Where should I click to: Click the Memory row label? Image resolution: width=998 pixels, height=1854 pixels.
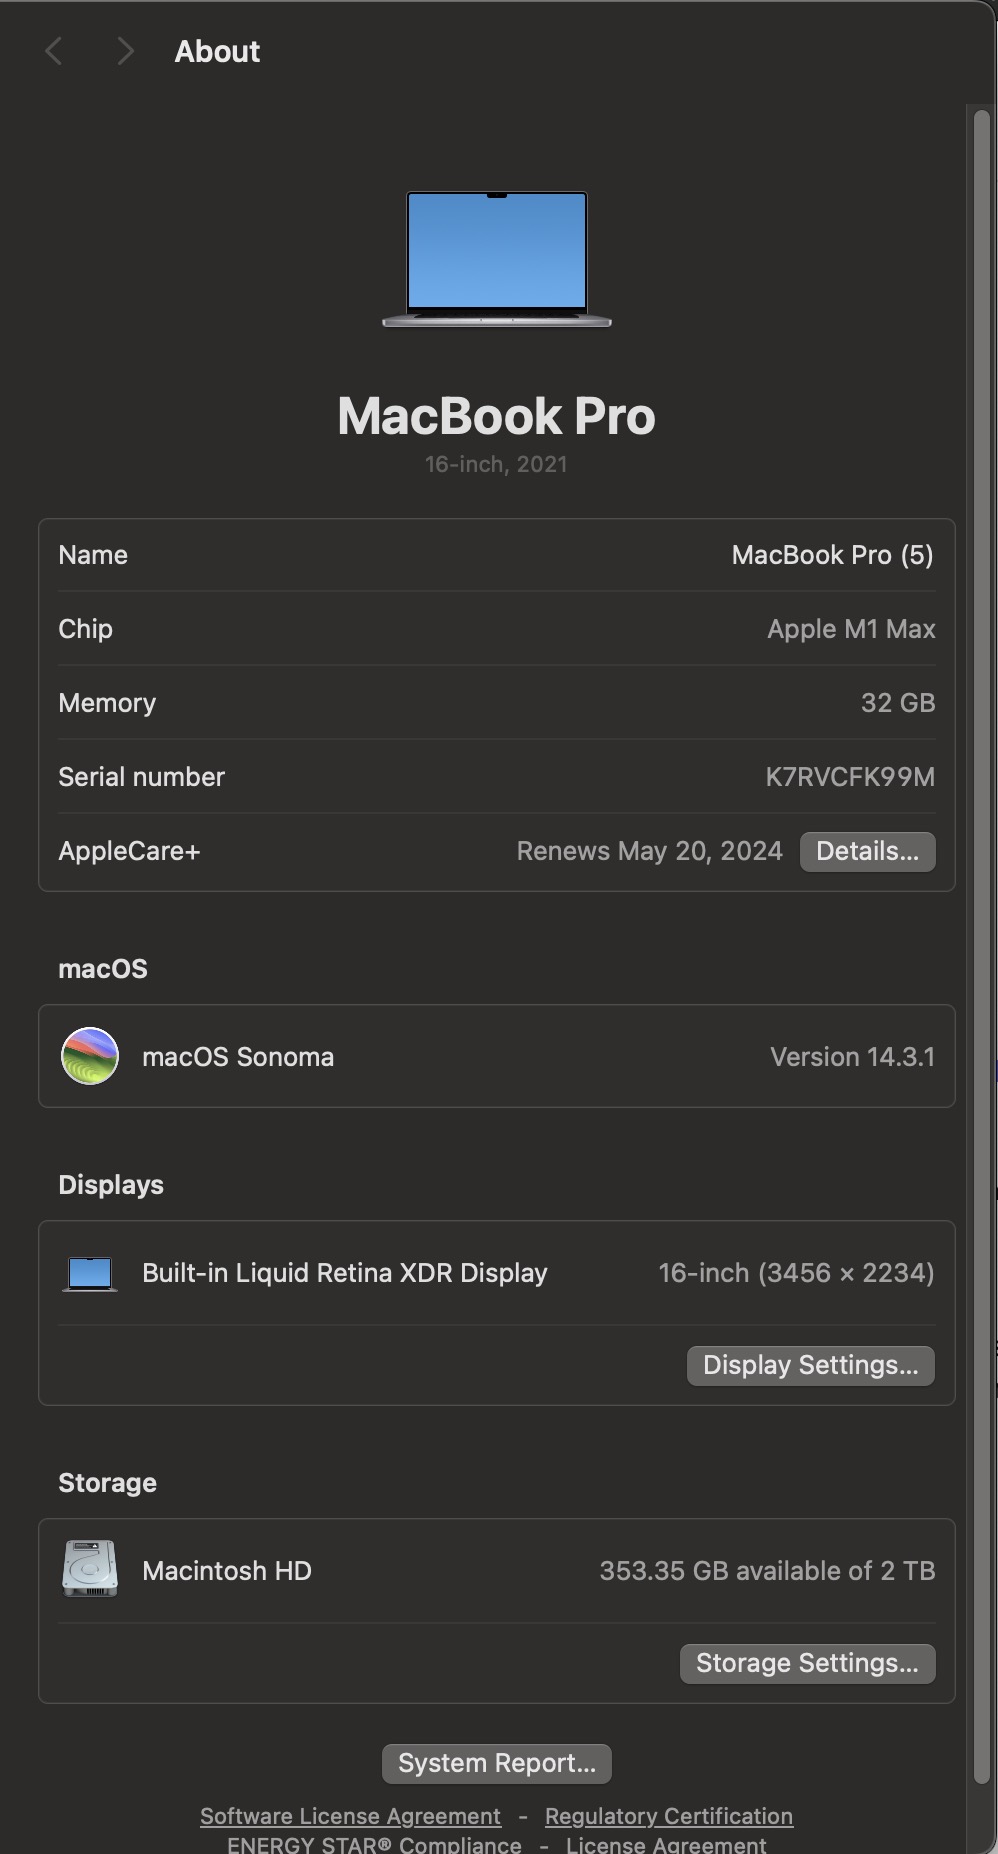[107, 703]
